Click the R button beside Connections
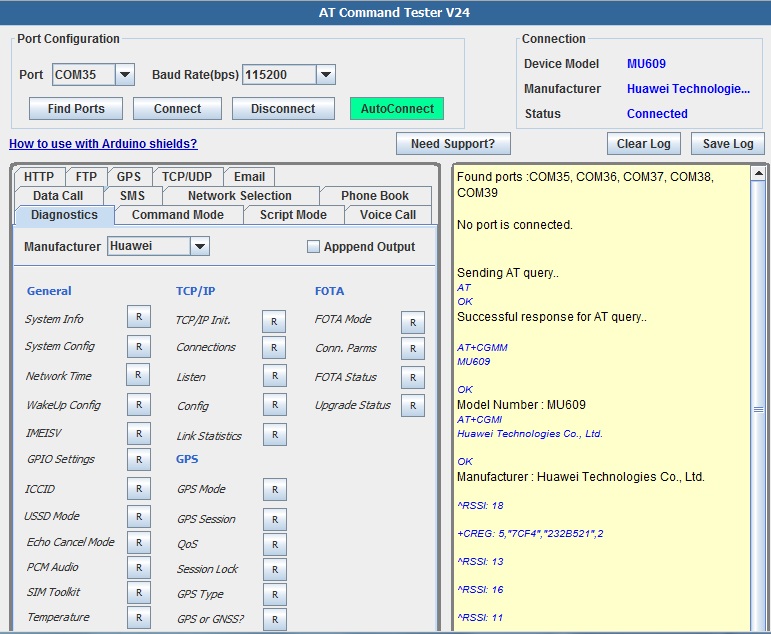The height and width of the screenshot is (634, 771). coord(274,348)
